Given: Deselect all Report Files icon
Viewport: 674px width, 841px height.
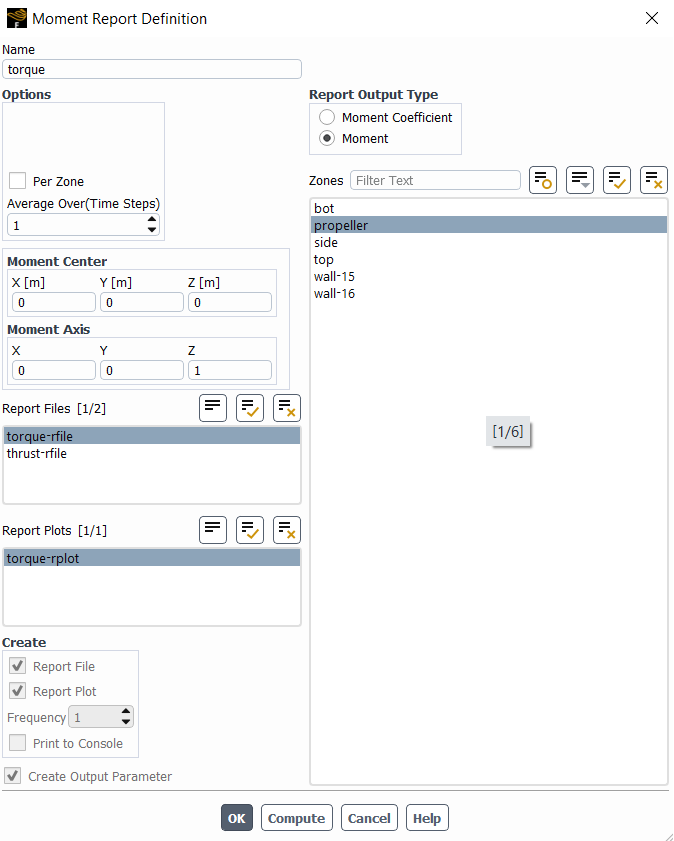Looking at the screenshot, I should coord(287,408).
